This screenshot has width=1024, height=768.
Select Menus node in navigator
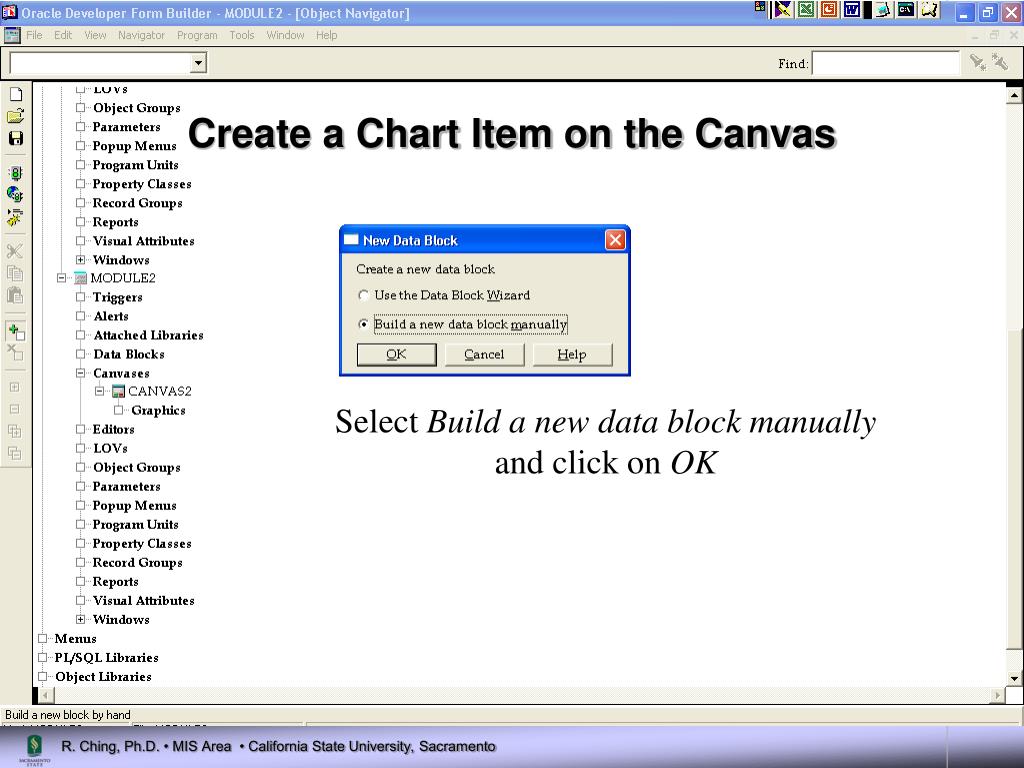[x=76, y=639]
